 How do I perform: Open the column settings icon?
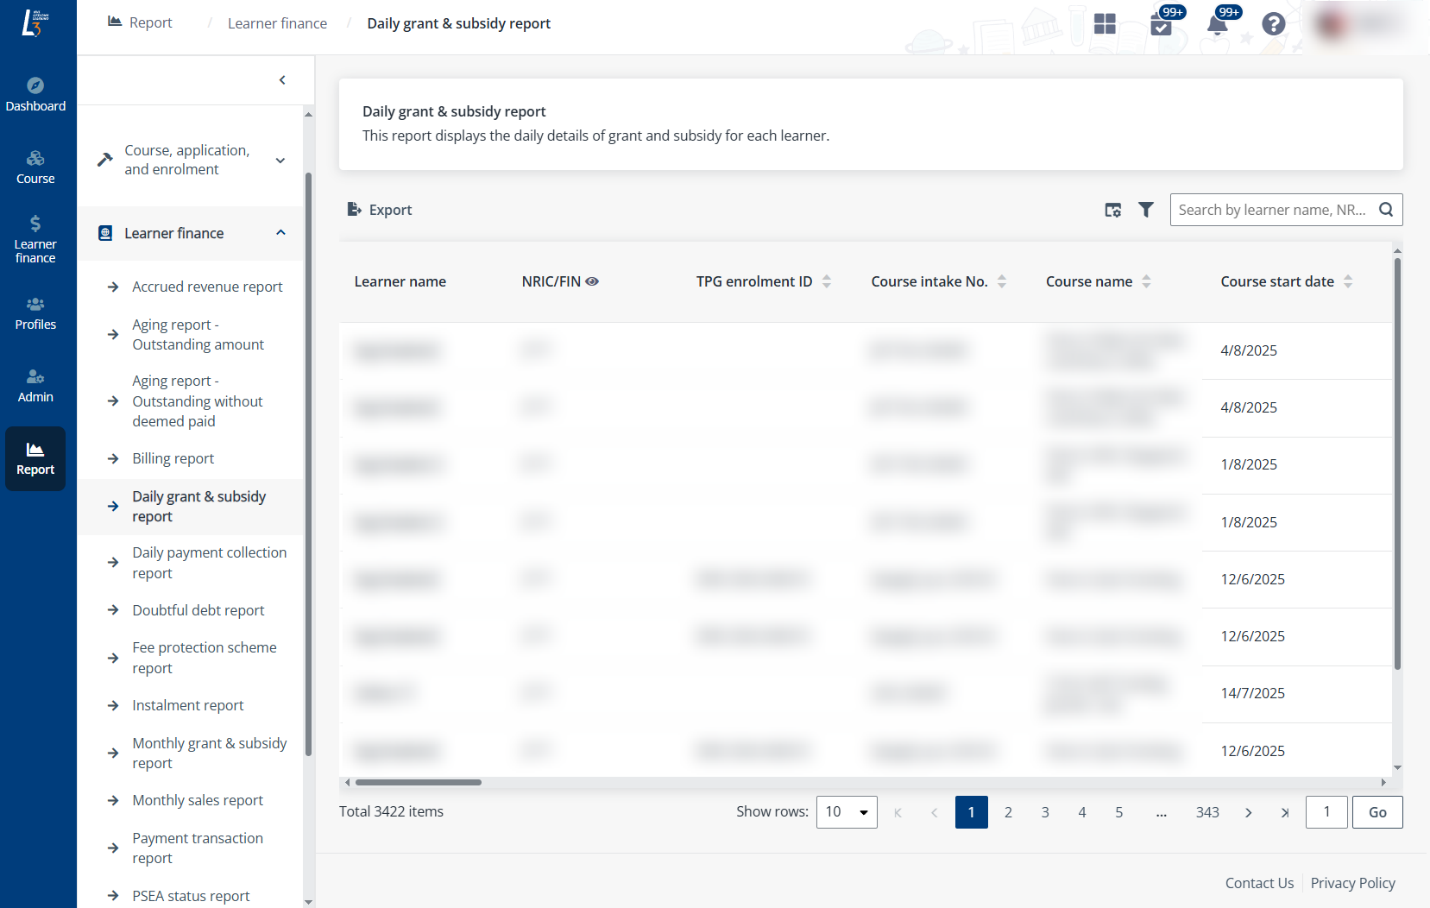(x=1113, y=210)
